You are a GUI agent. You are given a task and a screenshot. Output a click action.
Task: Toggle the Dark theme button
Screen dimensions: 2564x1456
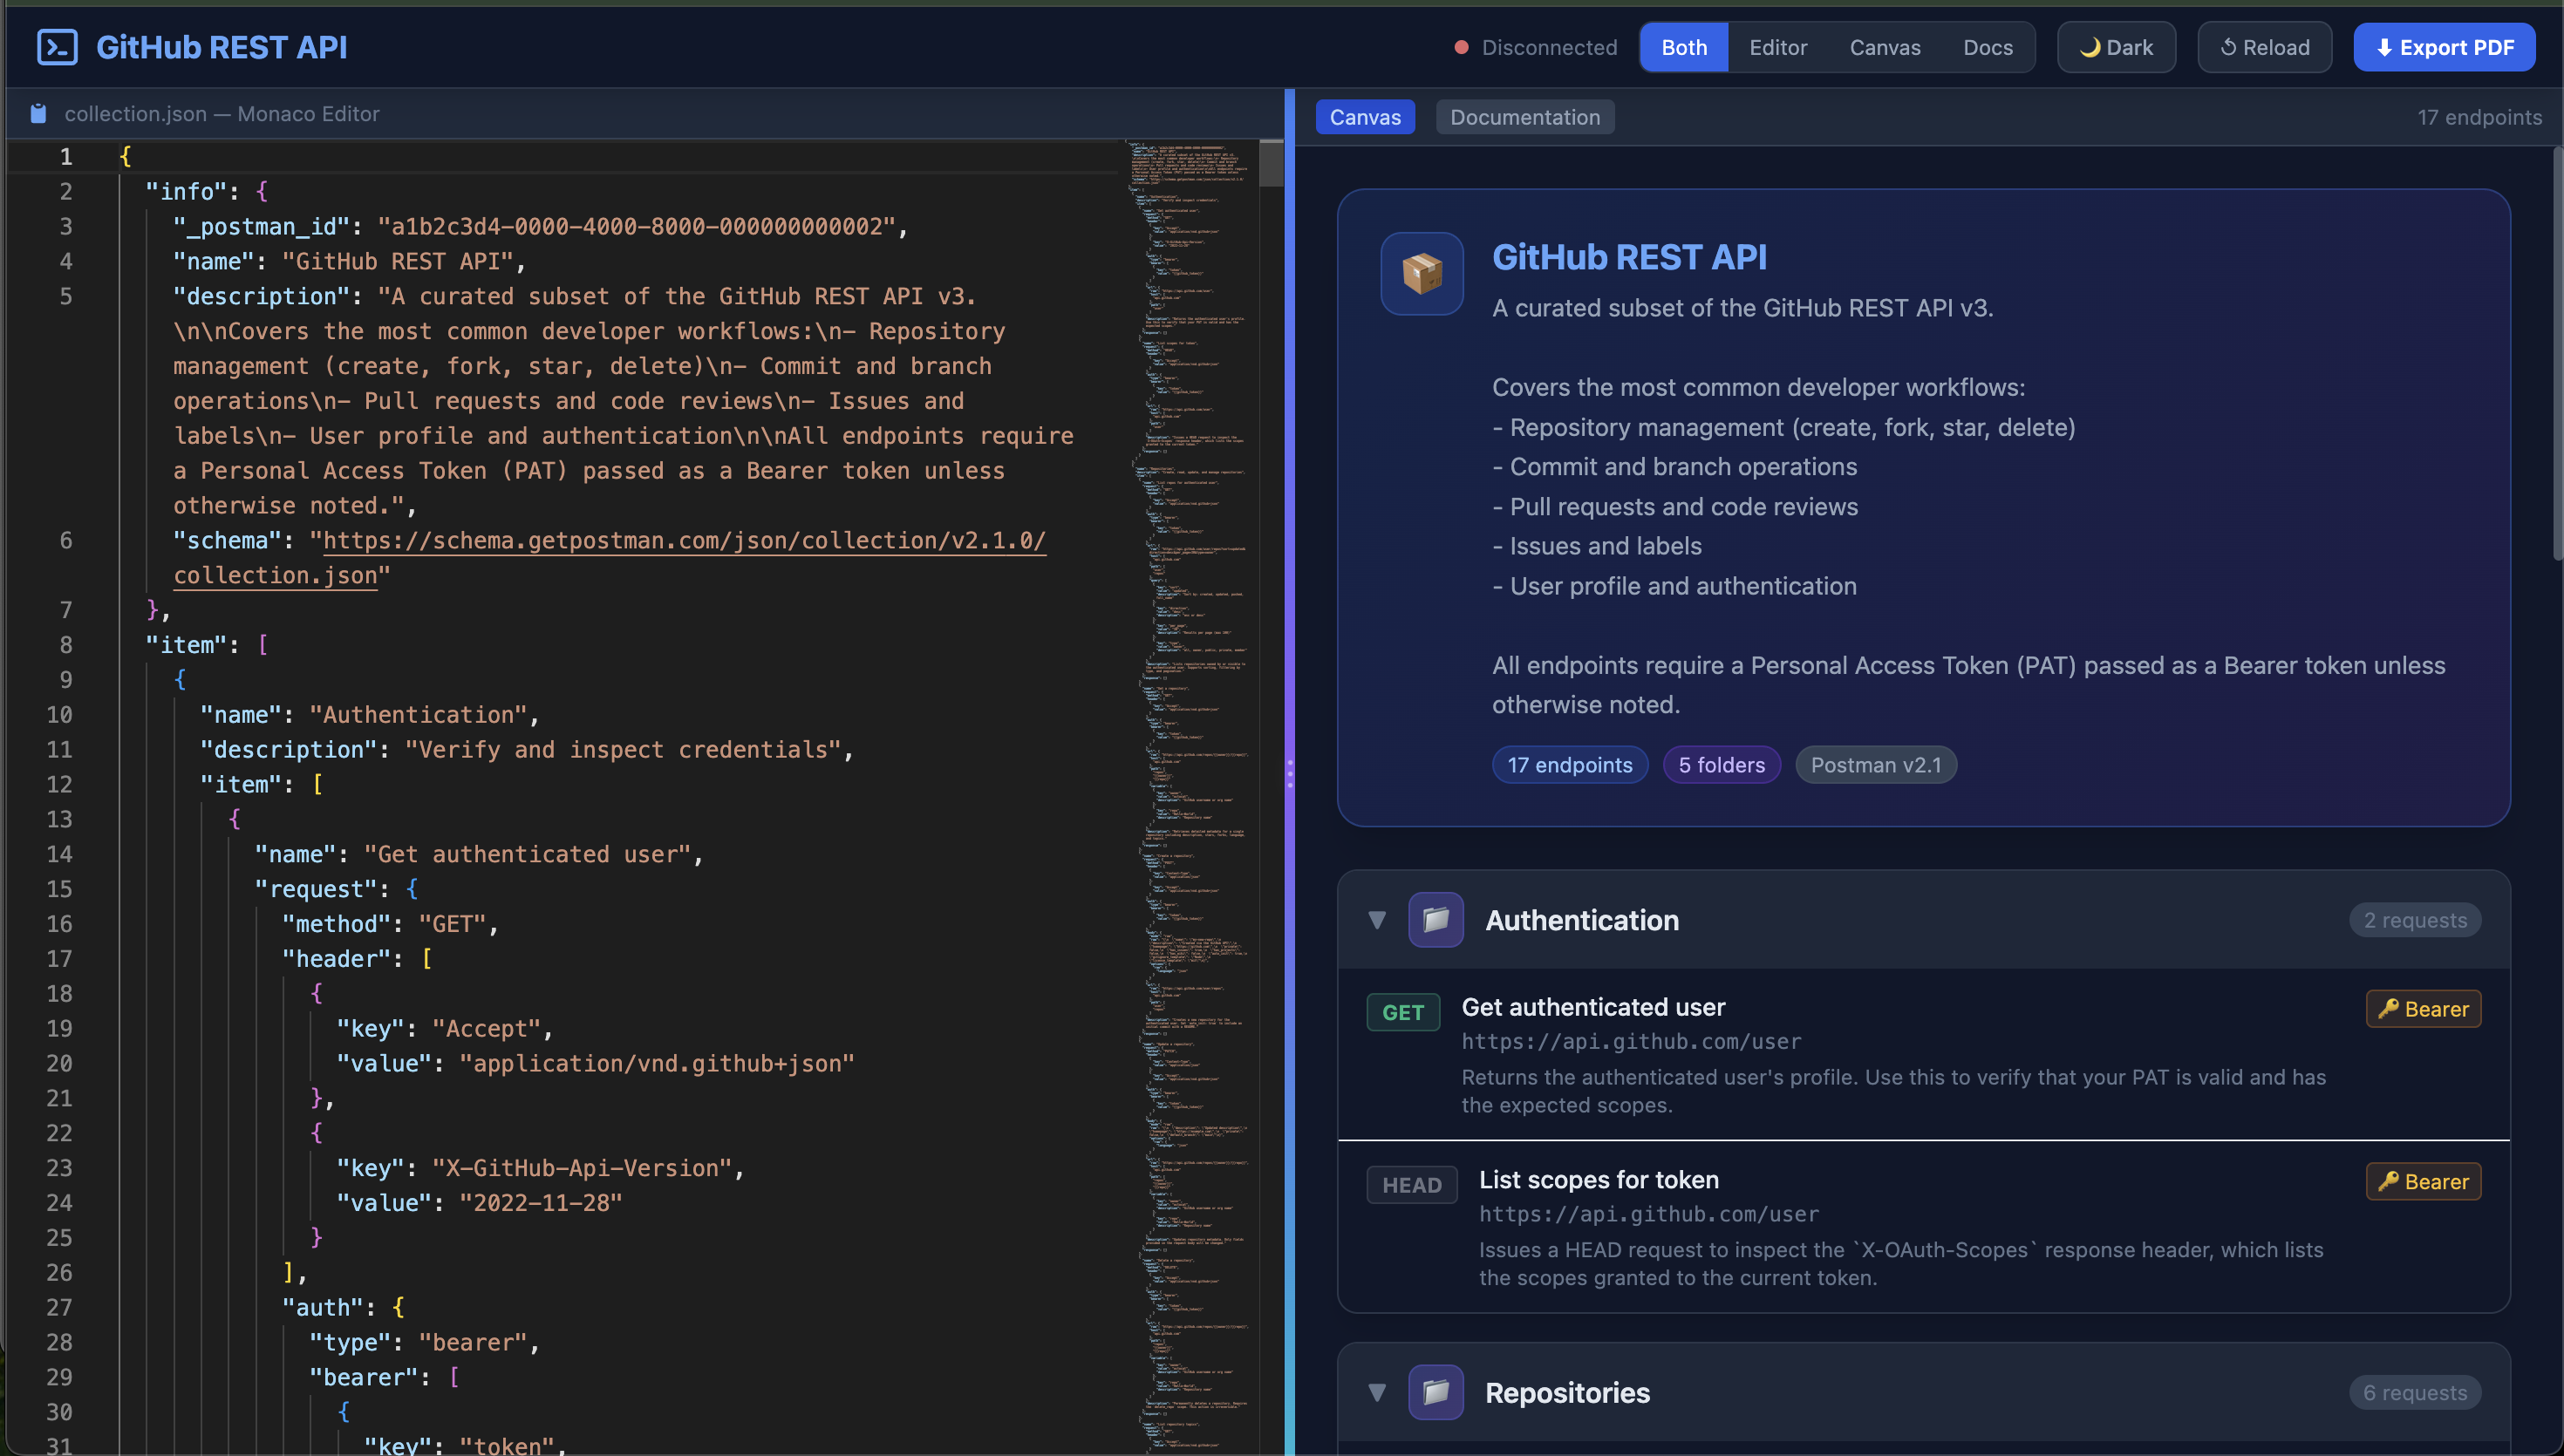click(x=2116, y=47)
